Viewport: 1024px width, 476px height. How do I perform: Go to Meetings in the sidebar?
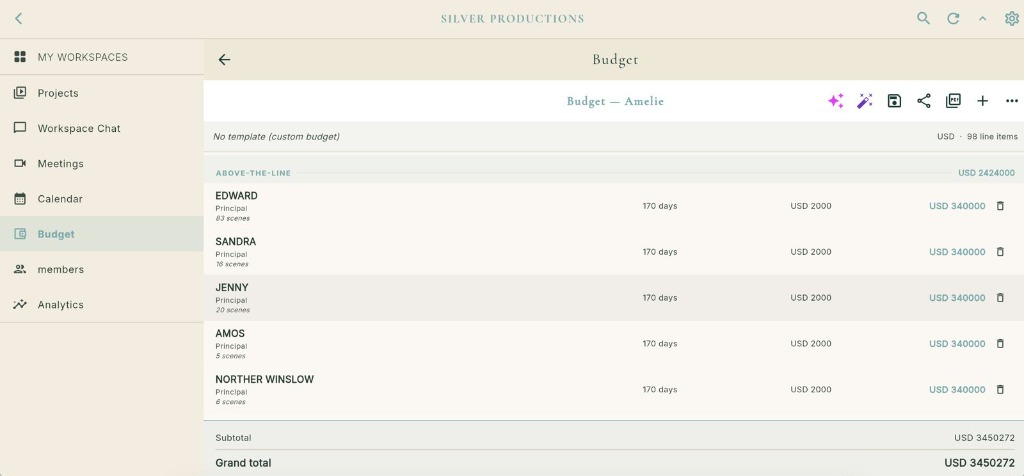(102, 163)
